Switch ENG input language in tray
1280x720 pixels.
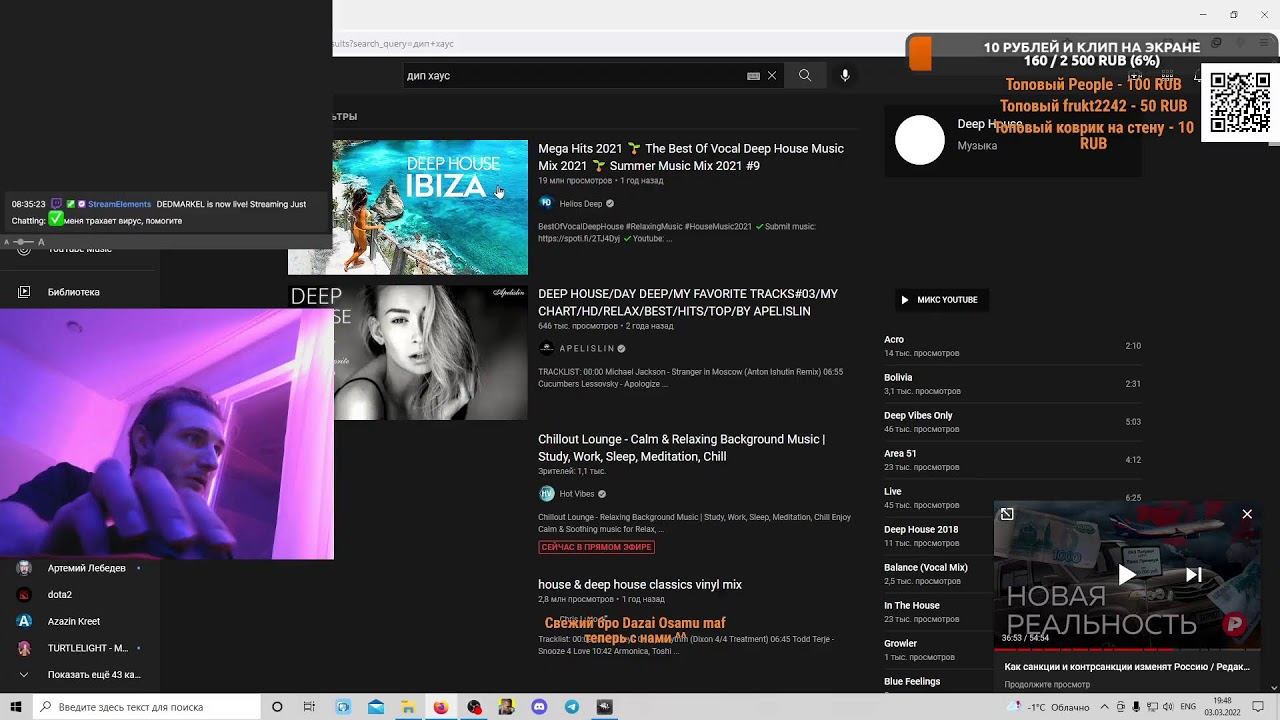point(1188,707)
